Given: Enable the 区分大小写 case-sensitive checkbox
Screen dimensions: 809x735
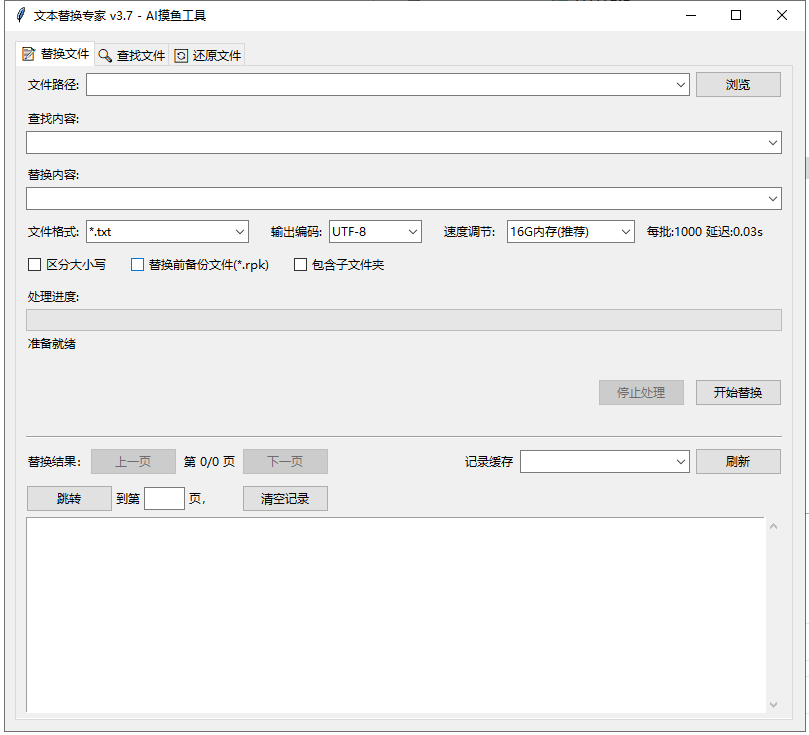Looking at the screenshot, I should pyautogui.click(x=33, y=264).
